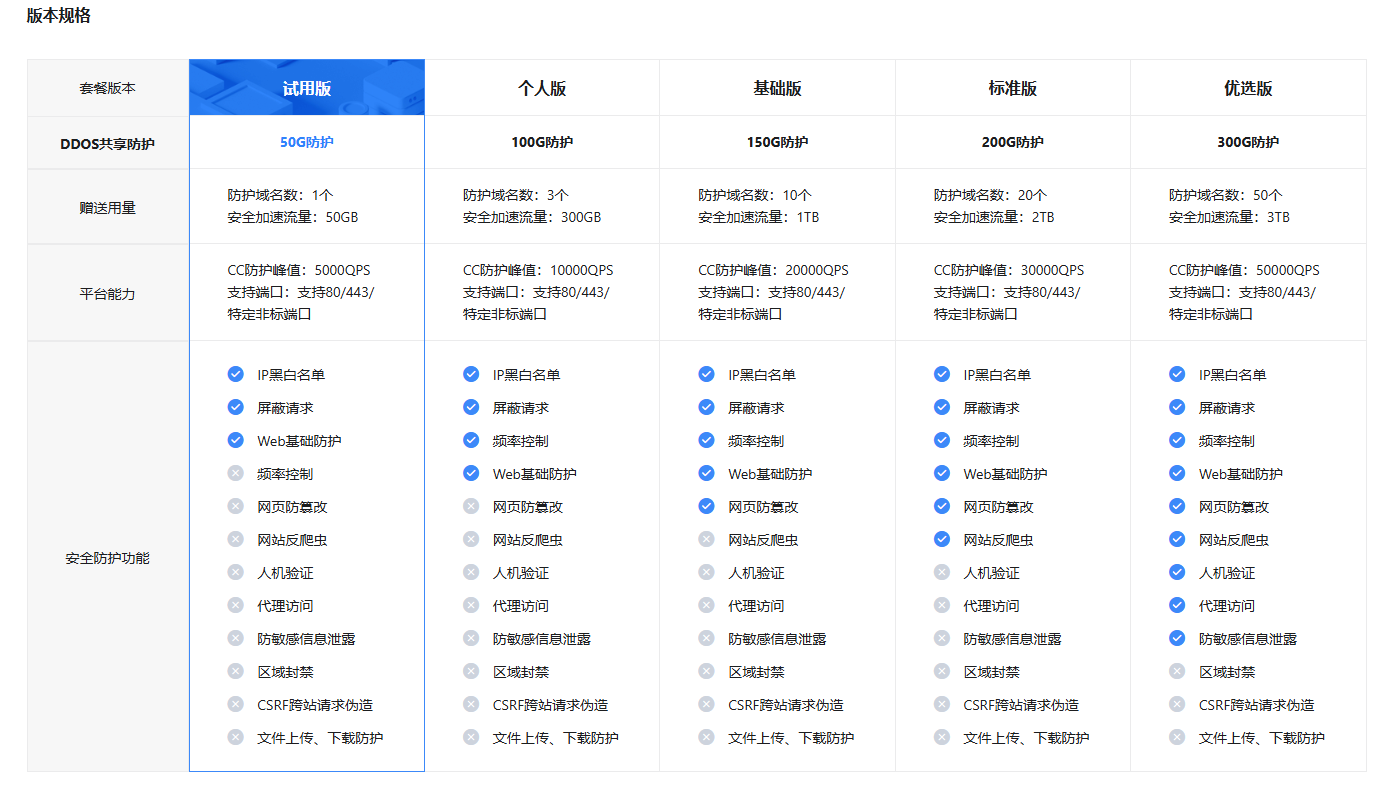Select the 个人版 plan header
Viewport: 1394px width, 796px height.
542,88
